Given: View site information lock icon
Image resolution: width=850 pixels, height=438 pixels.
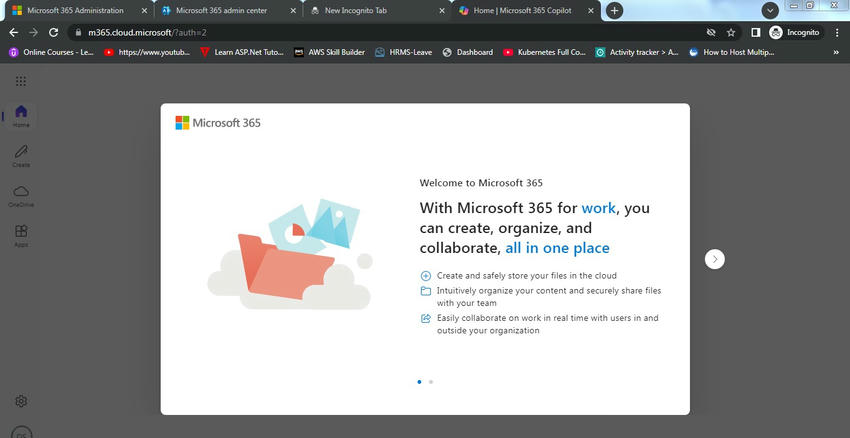Looking at the screenshot, I should [x=79, y=33].
